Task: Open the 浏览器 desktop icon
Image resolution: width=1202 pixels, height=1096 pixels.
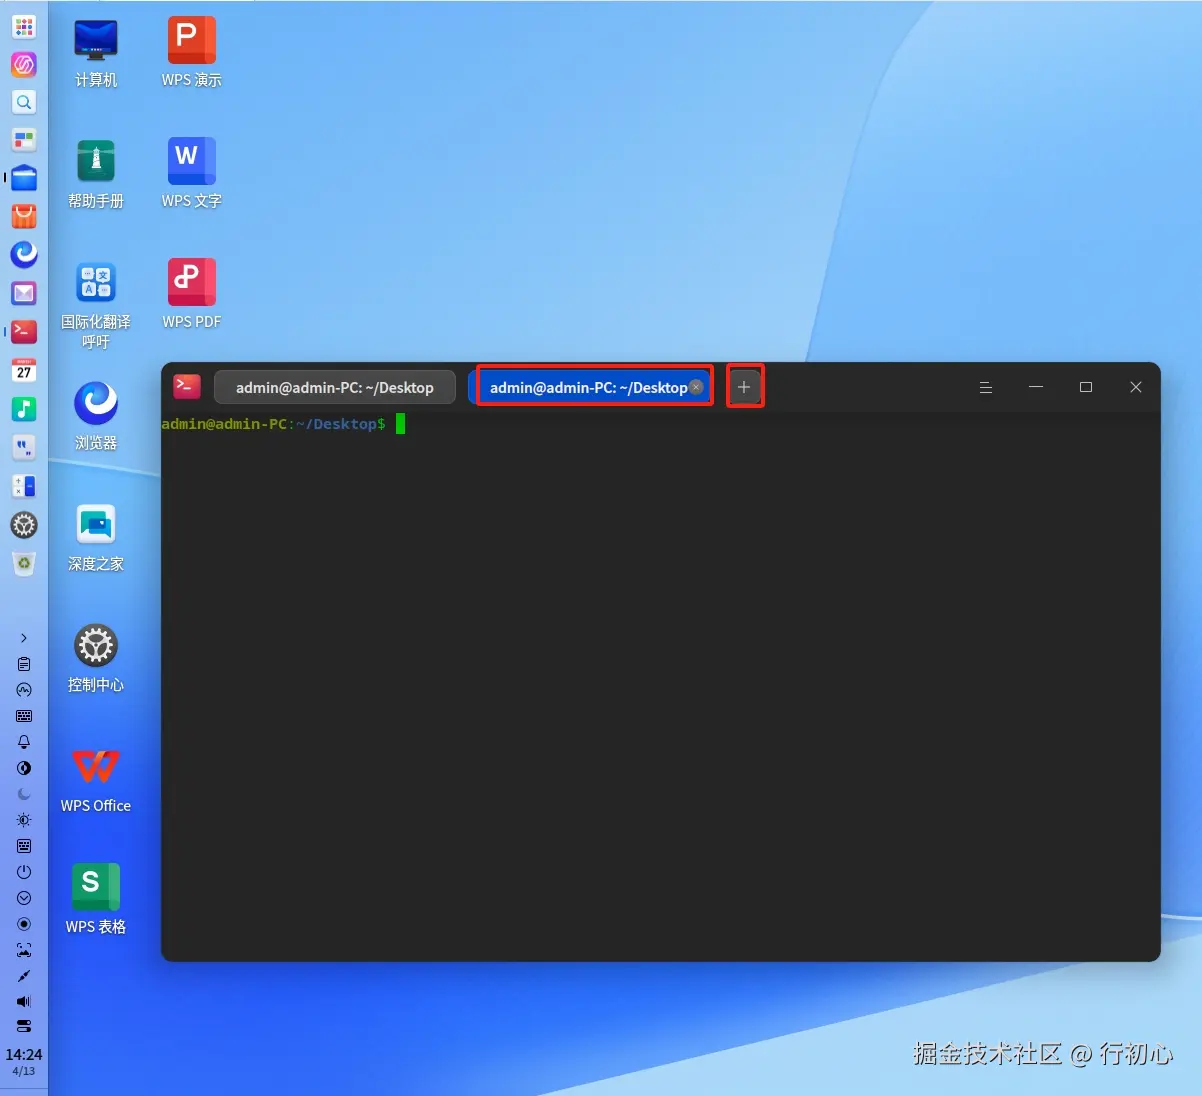Action: tap(96, 416)
